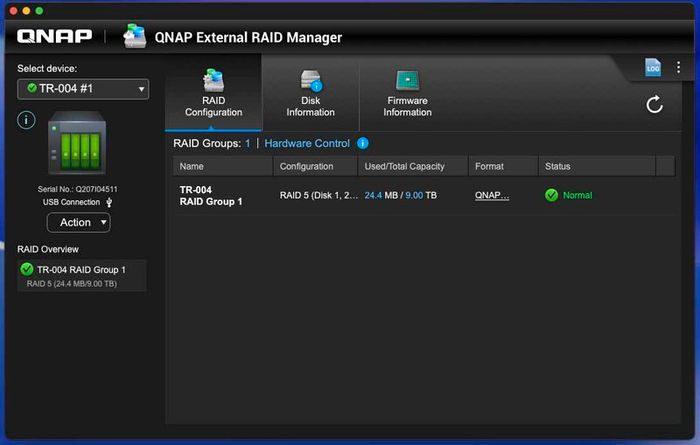Click the Serial No.: Q207I04511 text
The height and width of the screenshot is (445, 700).
tap(78, 189)
